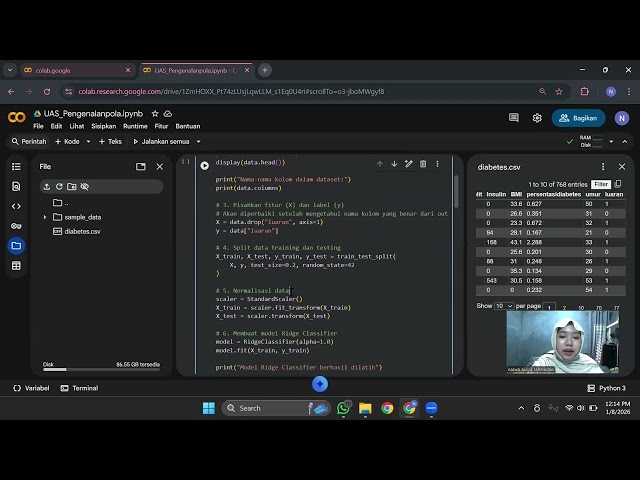Refresh the file list in Files panel
Image resolution: width=640 pixels, height=480 pixels.
(59, 186)
